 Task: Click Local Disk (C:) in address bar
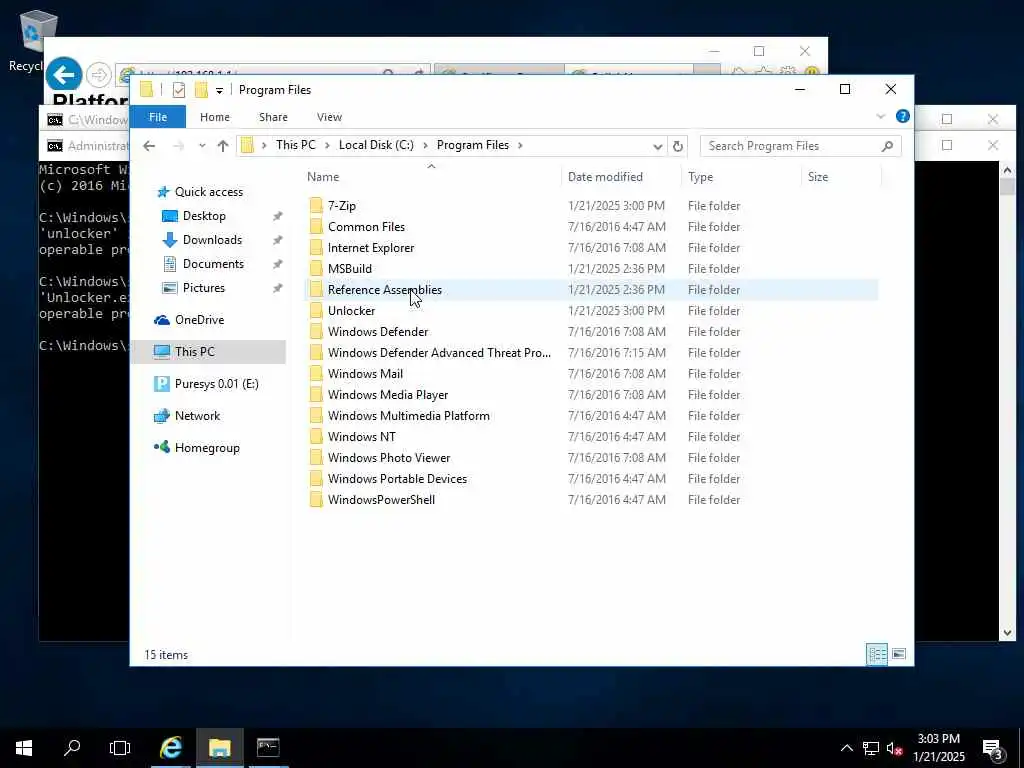click(376, 145)
